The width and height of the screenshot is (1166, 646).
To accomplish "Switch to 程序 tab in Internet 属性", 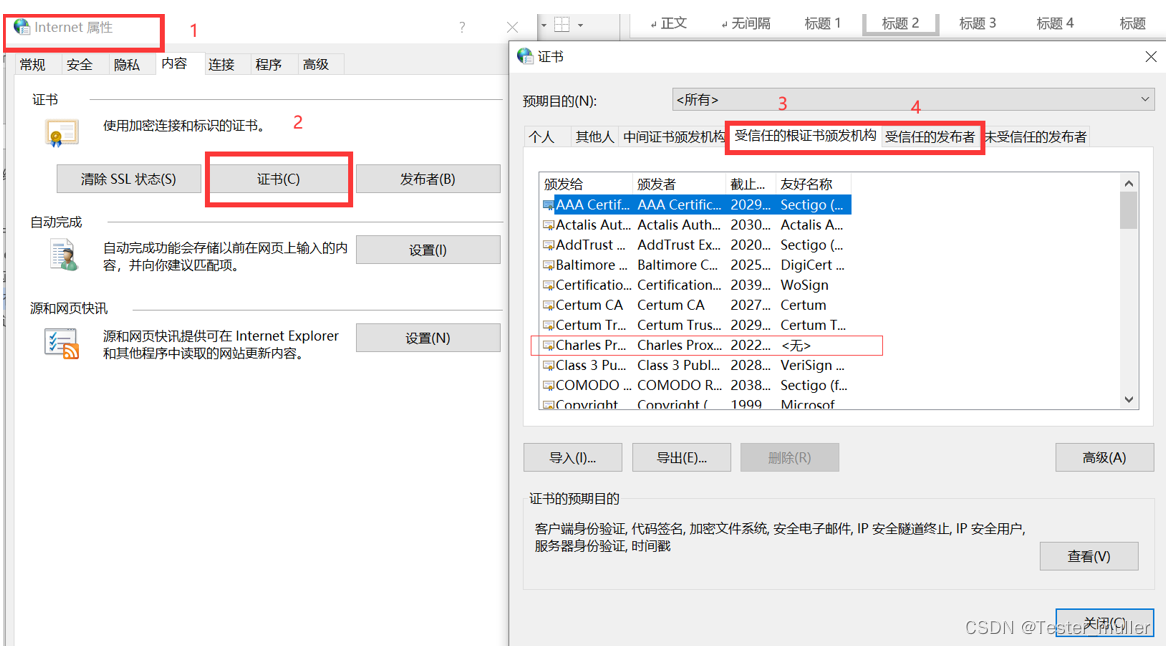I will coord(268,65).
